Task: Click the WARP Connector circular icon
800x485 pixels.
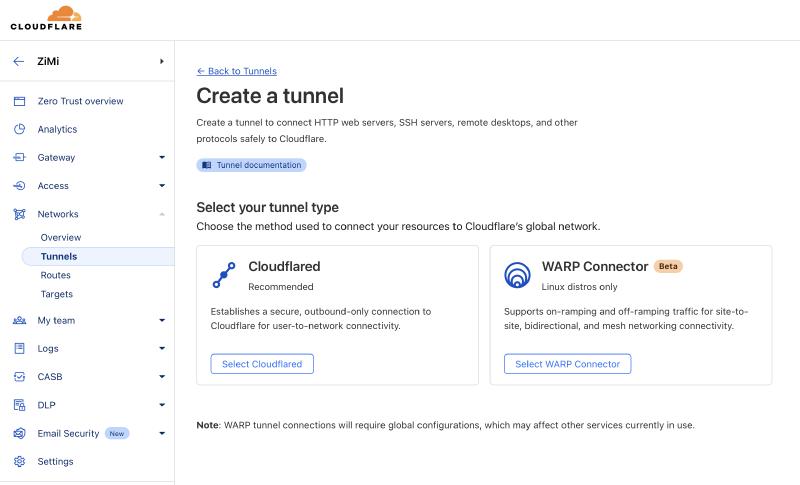Action: (517, 275)
